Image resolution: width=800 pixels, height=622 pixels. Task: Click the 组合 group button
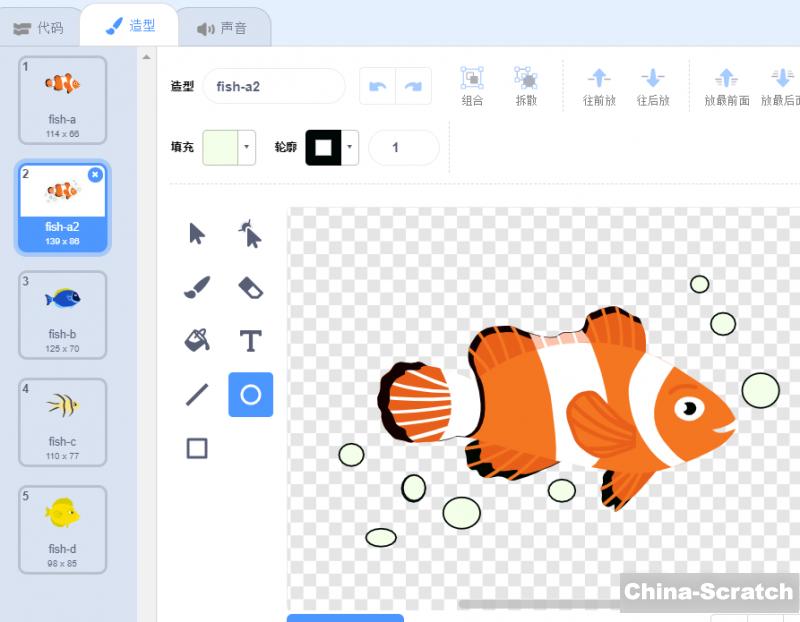point(472,86)
